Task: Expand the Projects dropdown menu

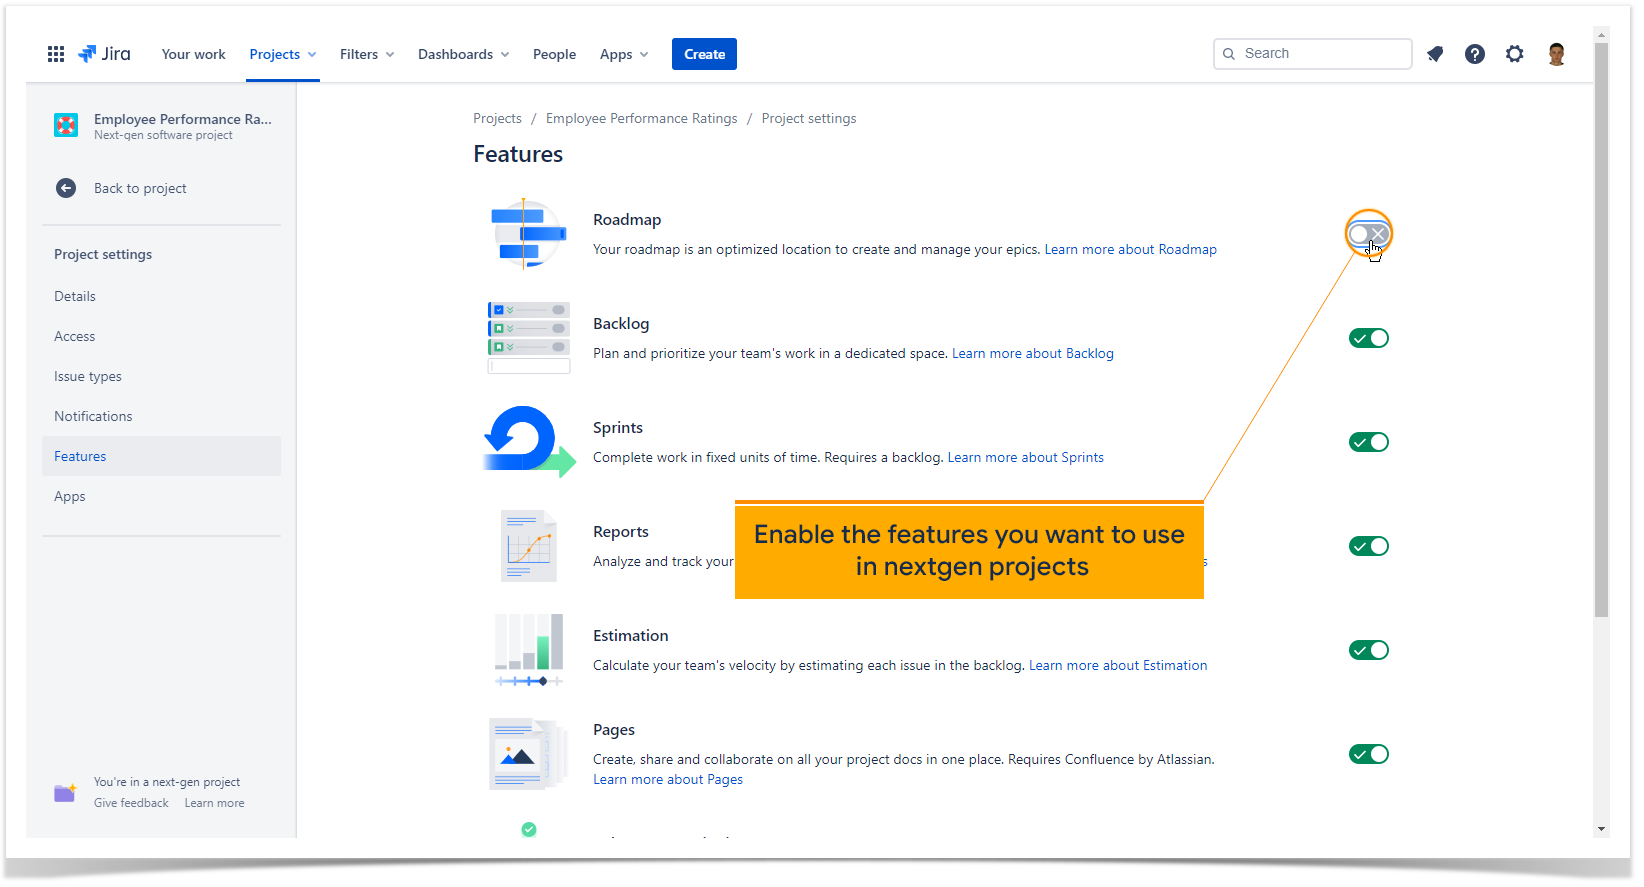Action: pos(283,54)
